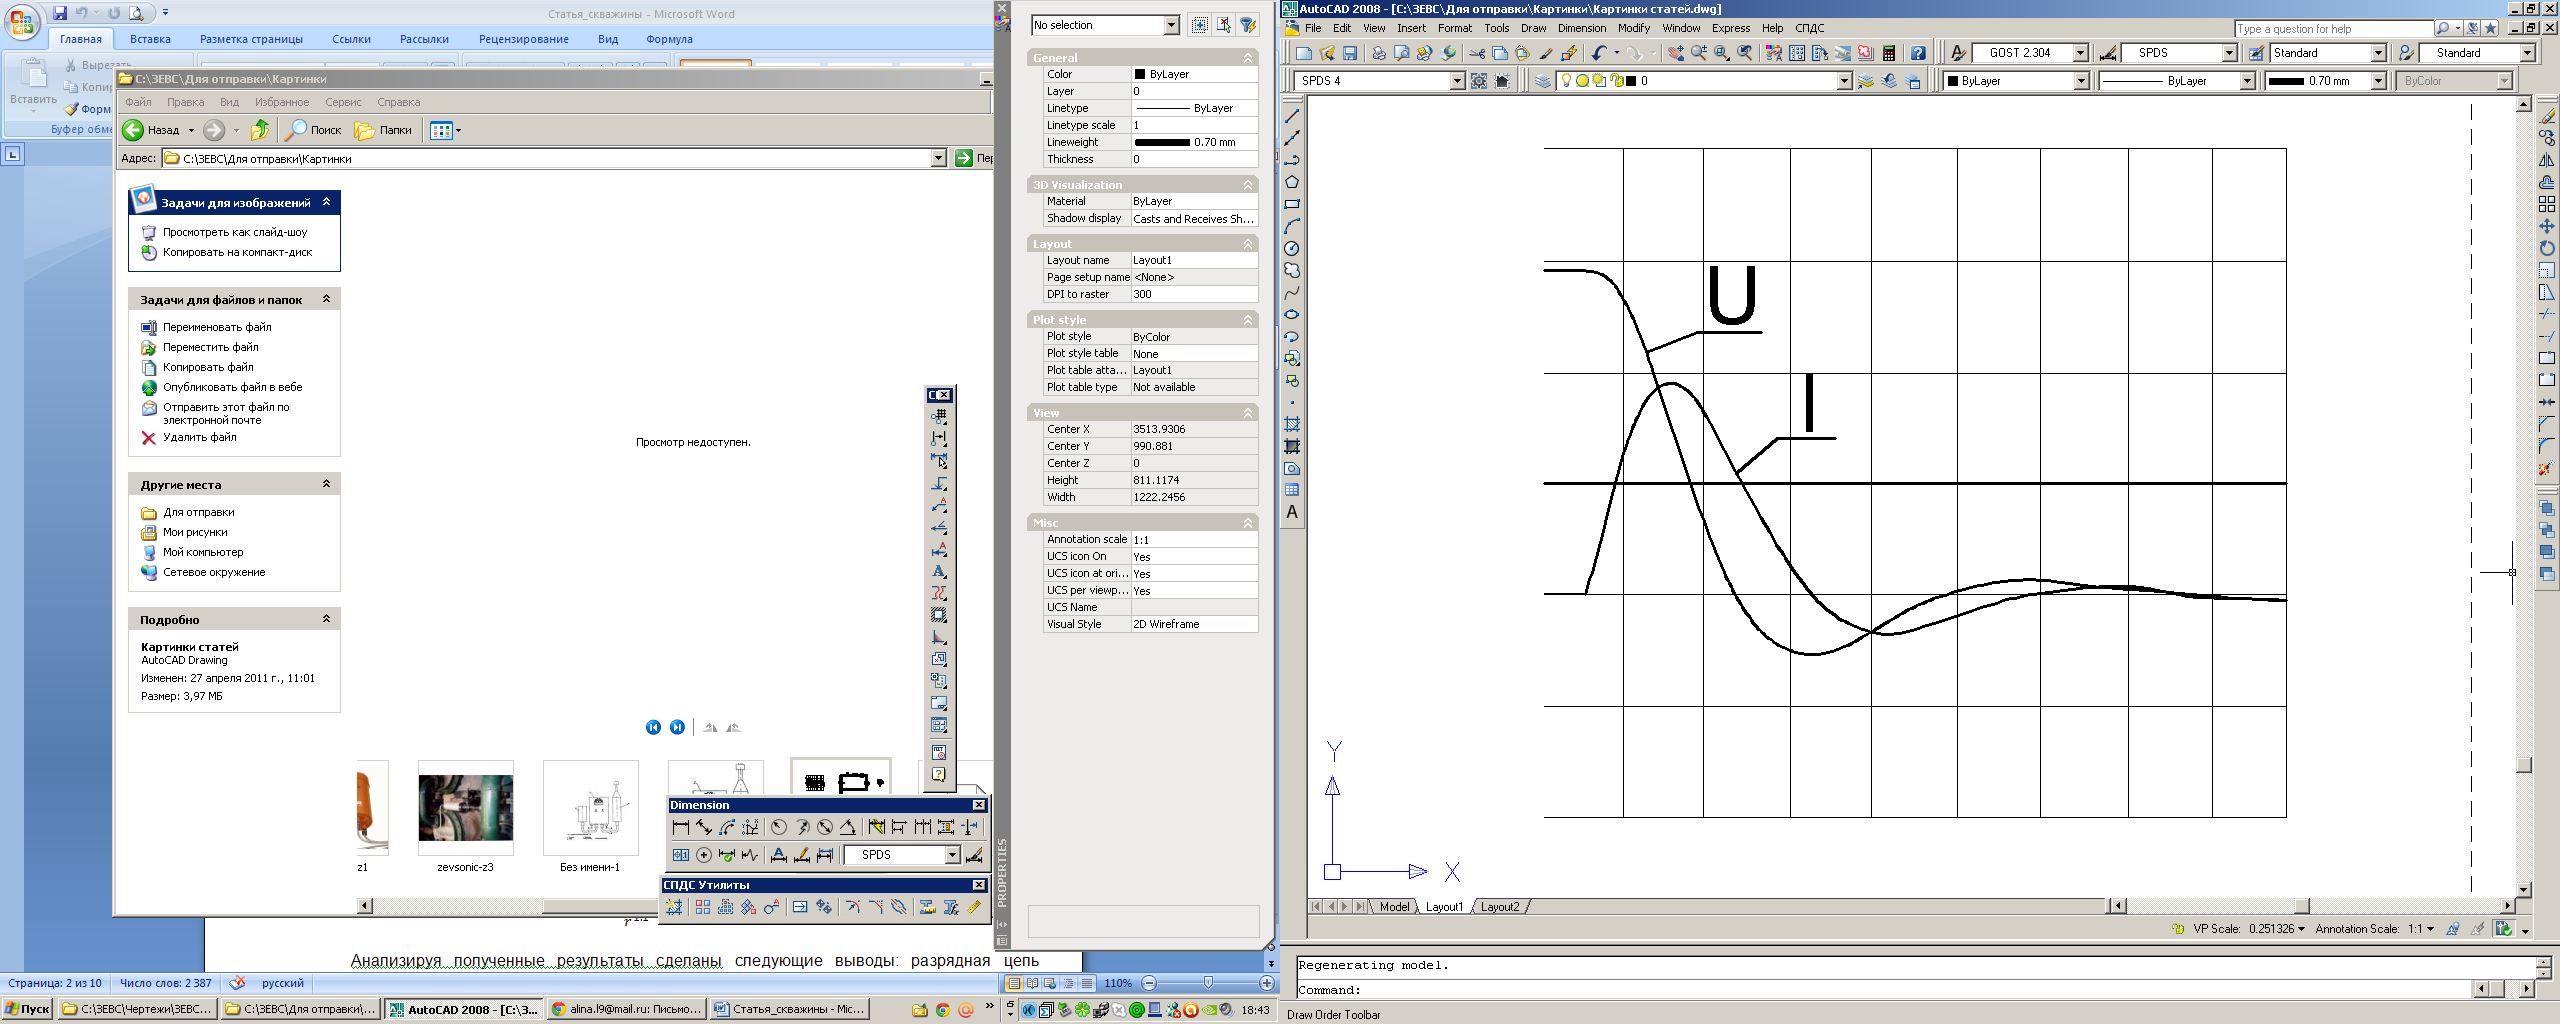This screenshot has width=2560, height=1024.
Task: Select the zevsonic-z3 thumbnail
Action: (x=465, y=808)
